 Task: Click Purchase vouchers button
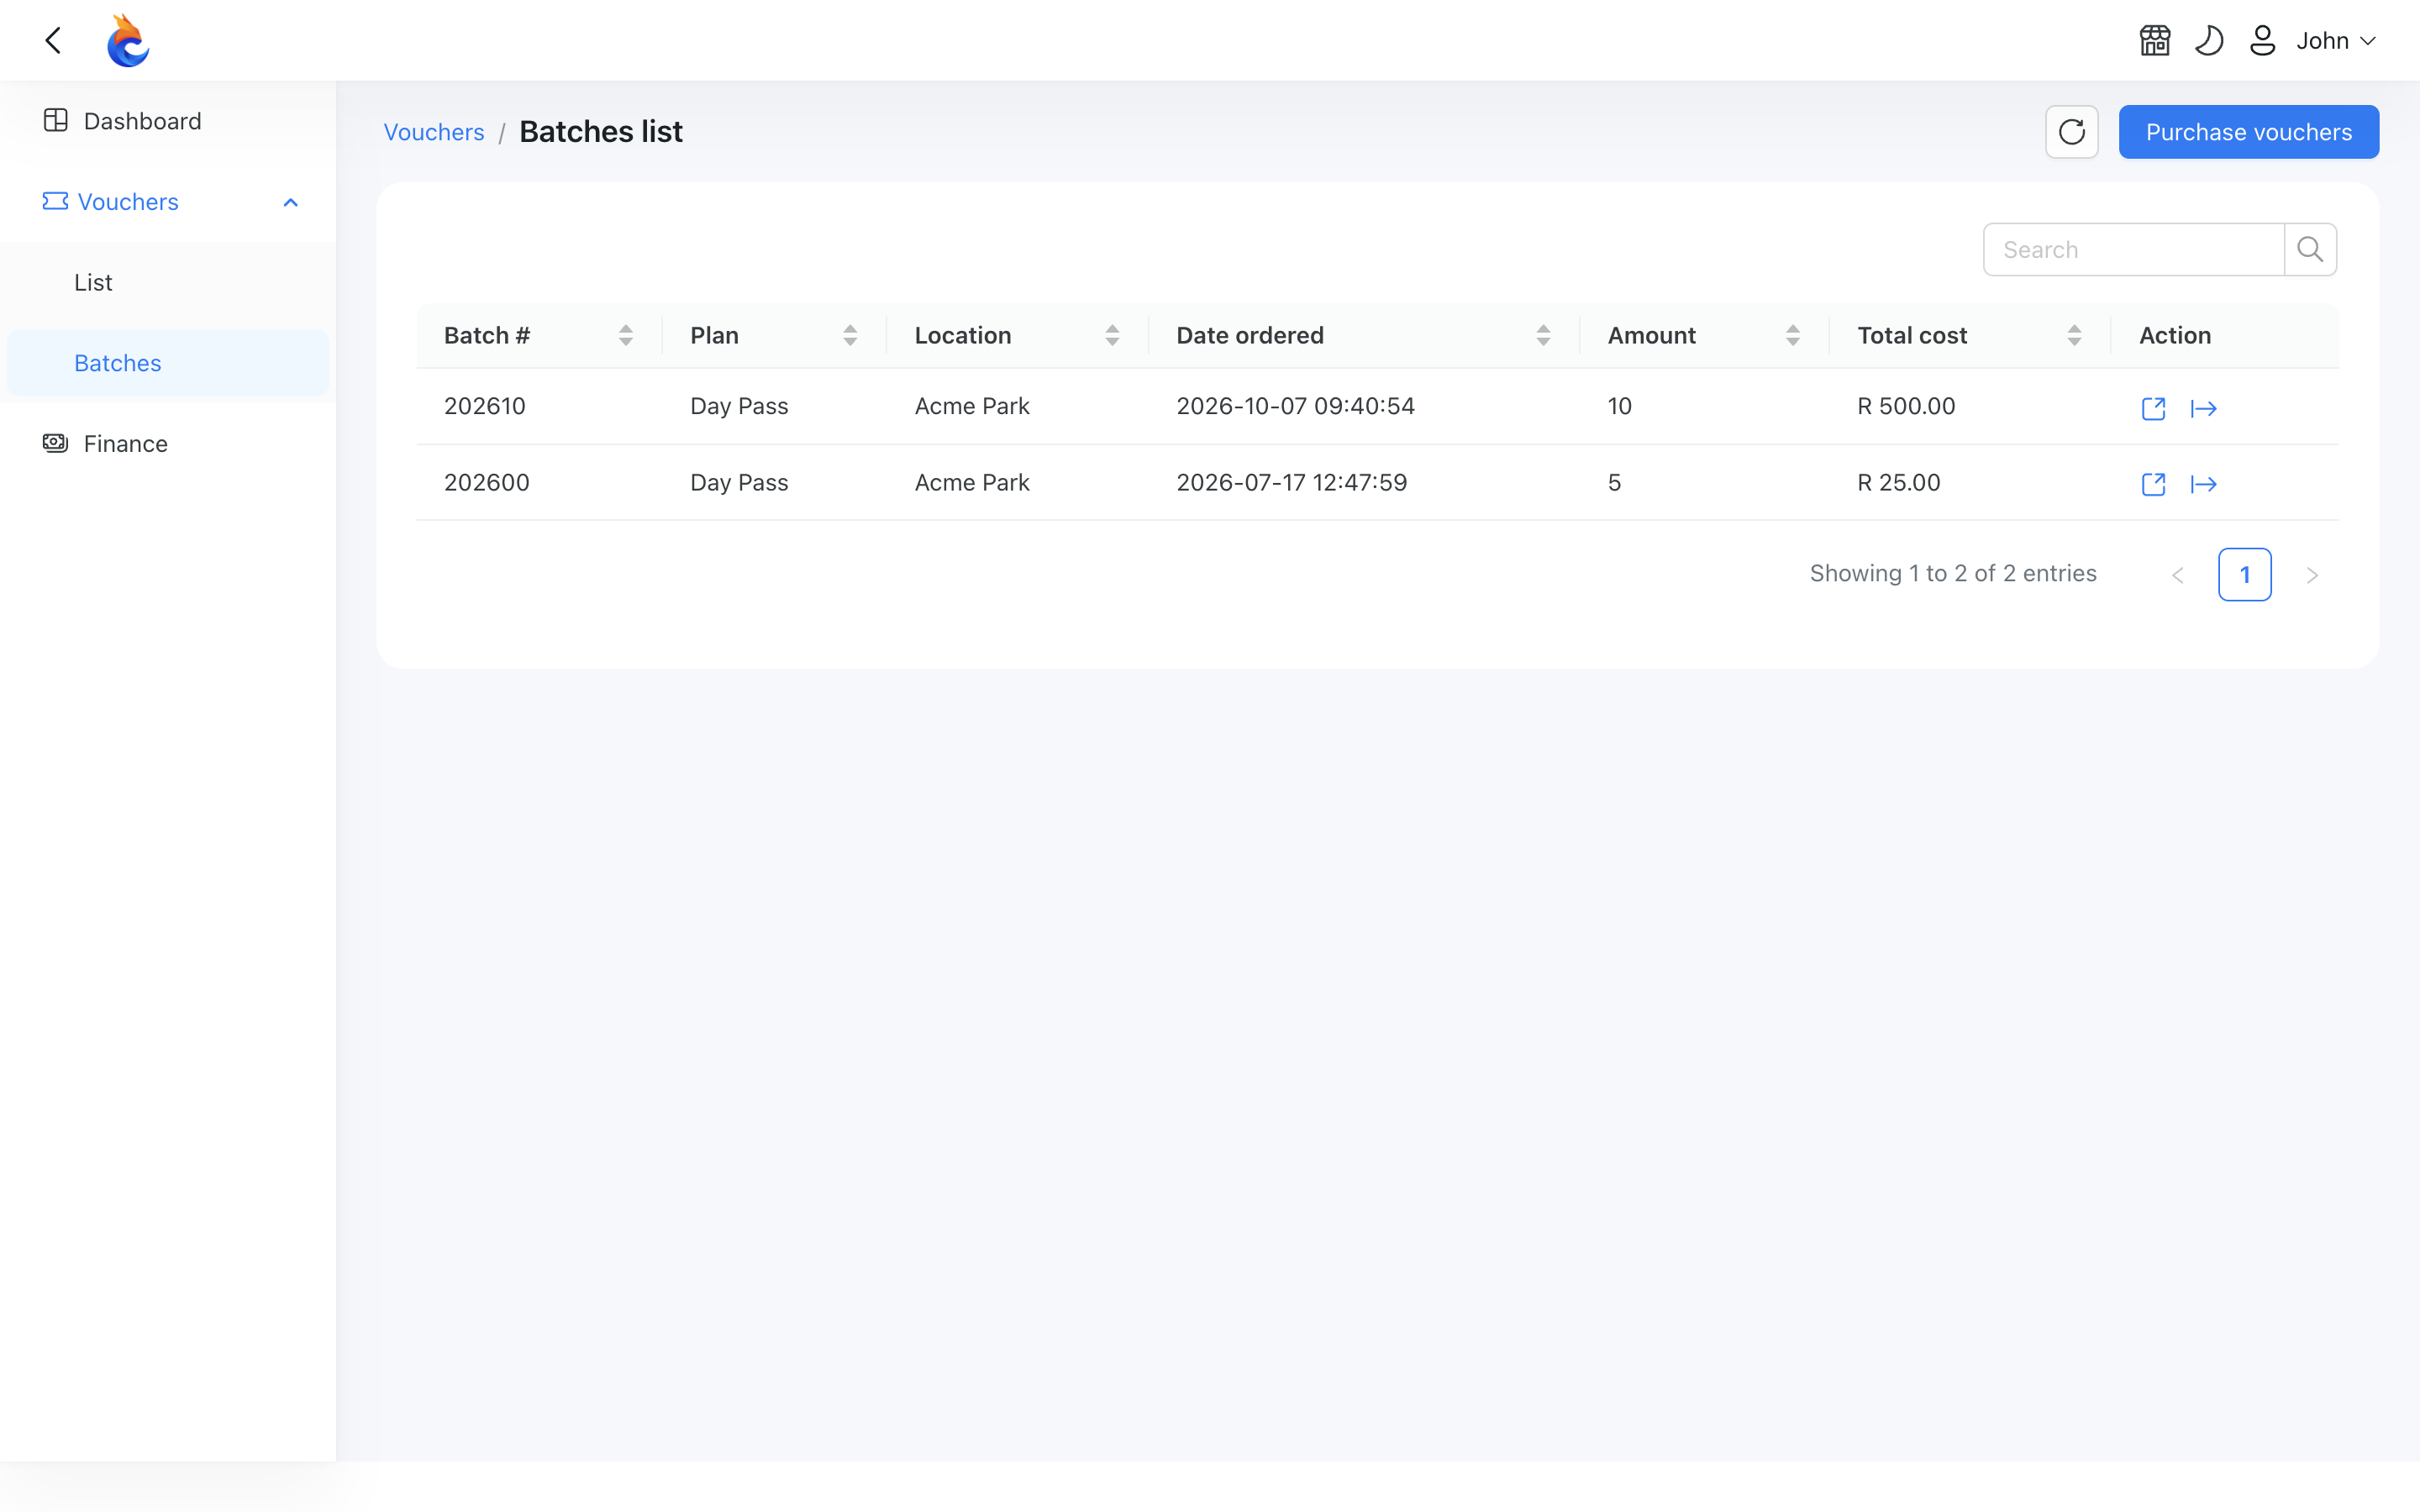tap(2249, 132)
